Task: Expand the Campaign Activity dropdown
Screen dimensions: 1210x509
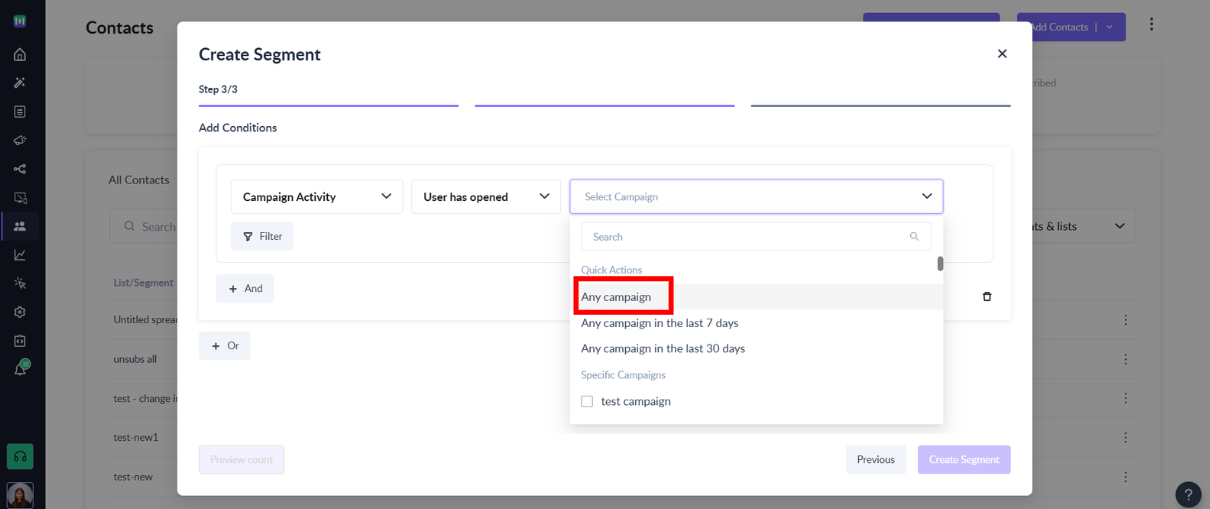Action: [x=316, y=197]
